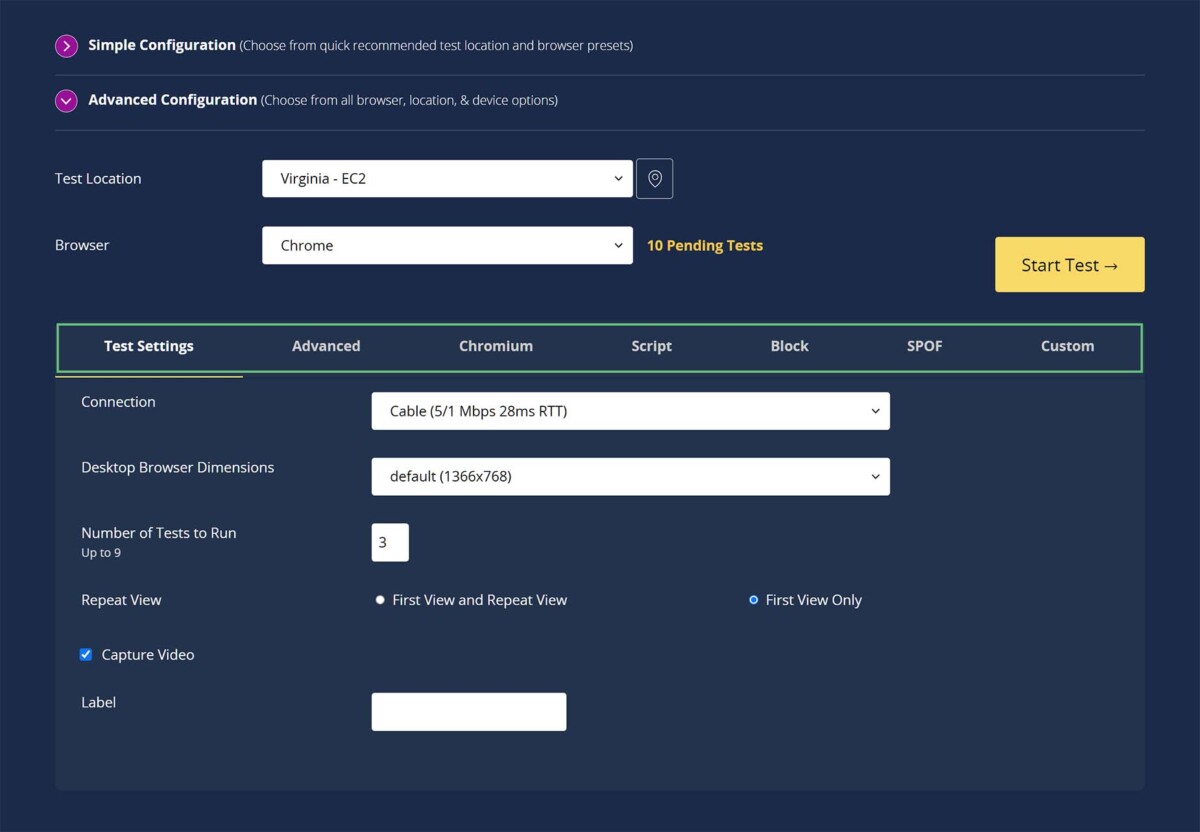
Task: Click the Label text input field
Action: (x=468, y=711)
